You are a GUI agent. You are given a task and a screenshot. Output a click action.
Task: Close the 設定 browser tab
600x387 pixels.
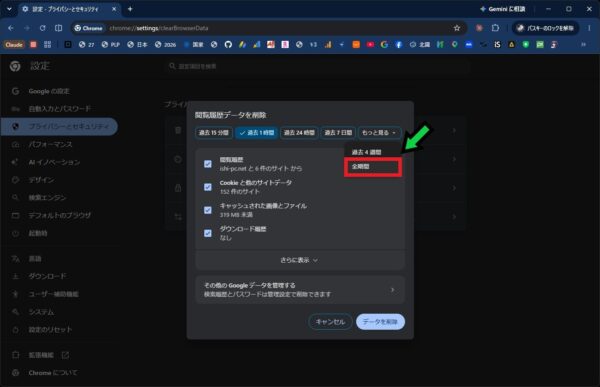pyautogui.click(x=114, y=9)
